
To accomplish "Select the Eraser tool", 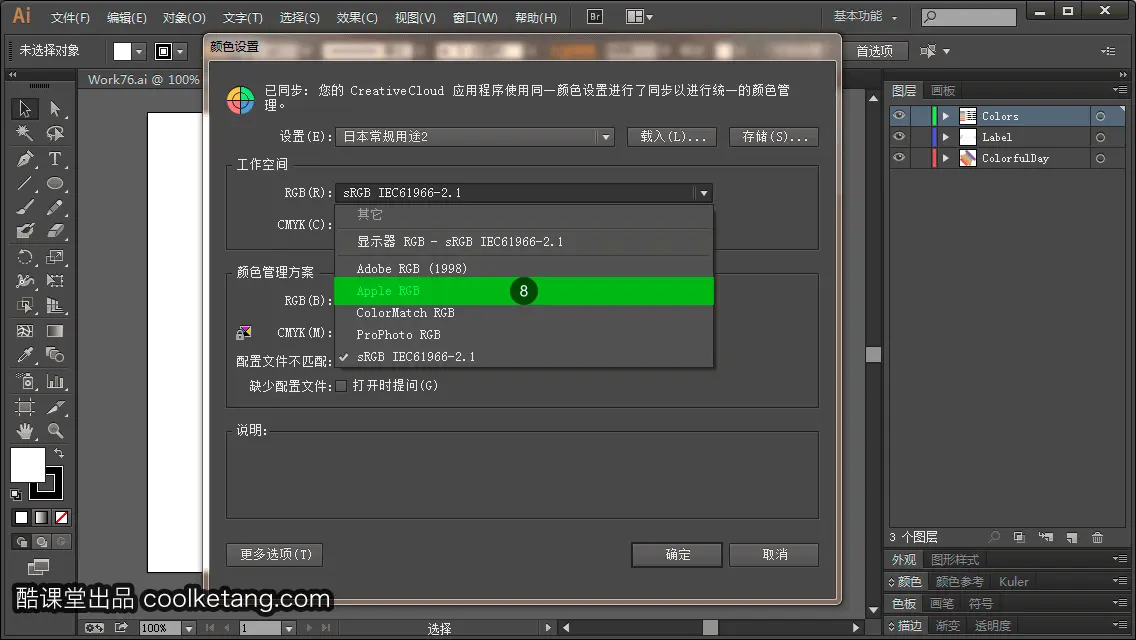I will [55, 232].
